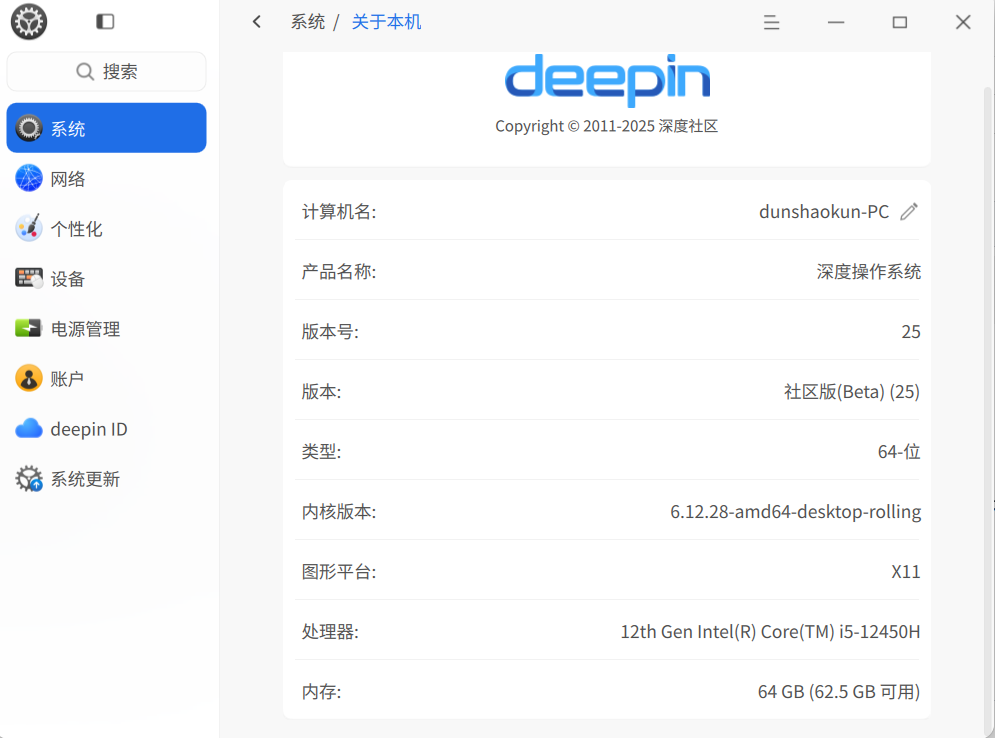Click the pencil icon to edit the computer name
The width and height of the screenshot is (995, 738).
909,211
